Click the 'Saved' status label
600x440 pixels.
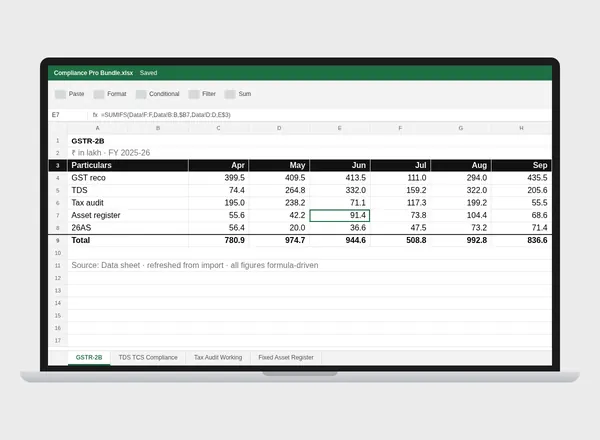(148, 73)
